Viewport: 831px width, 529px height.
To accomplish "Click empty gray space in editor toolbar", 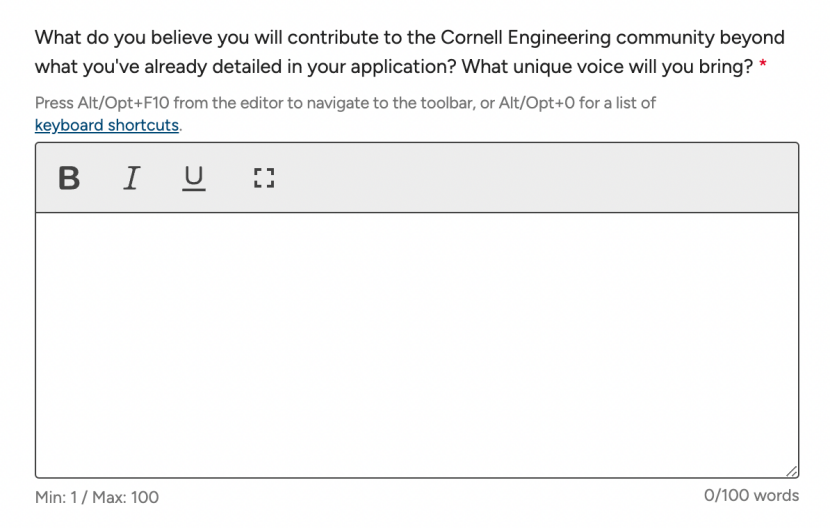I will click(x=530, y=178).
